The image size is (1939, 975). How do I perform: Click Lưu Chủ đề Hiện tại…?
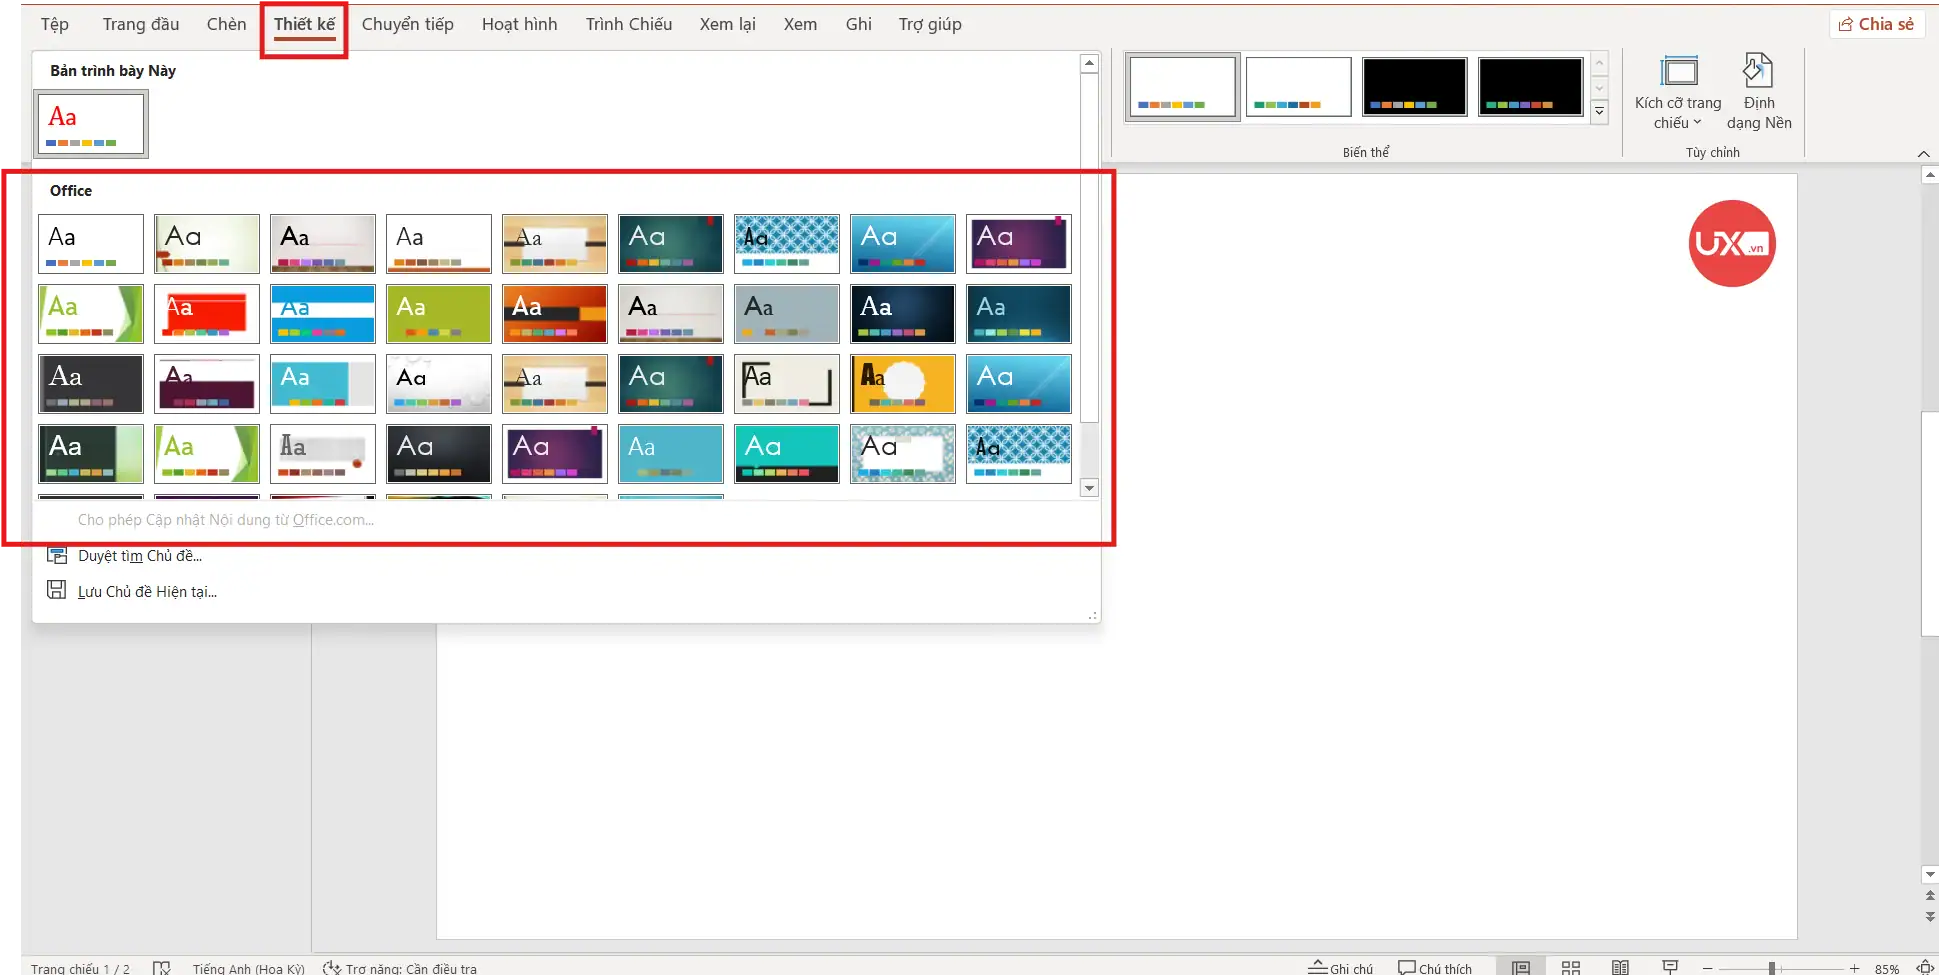[x=146, y=591]
